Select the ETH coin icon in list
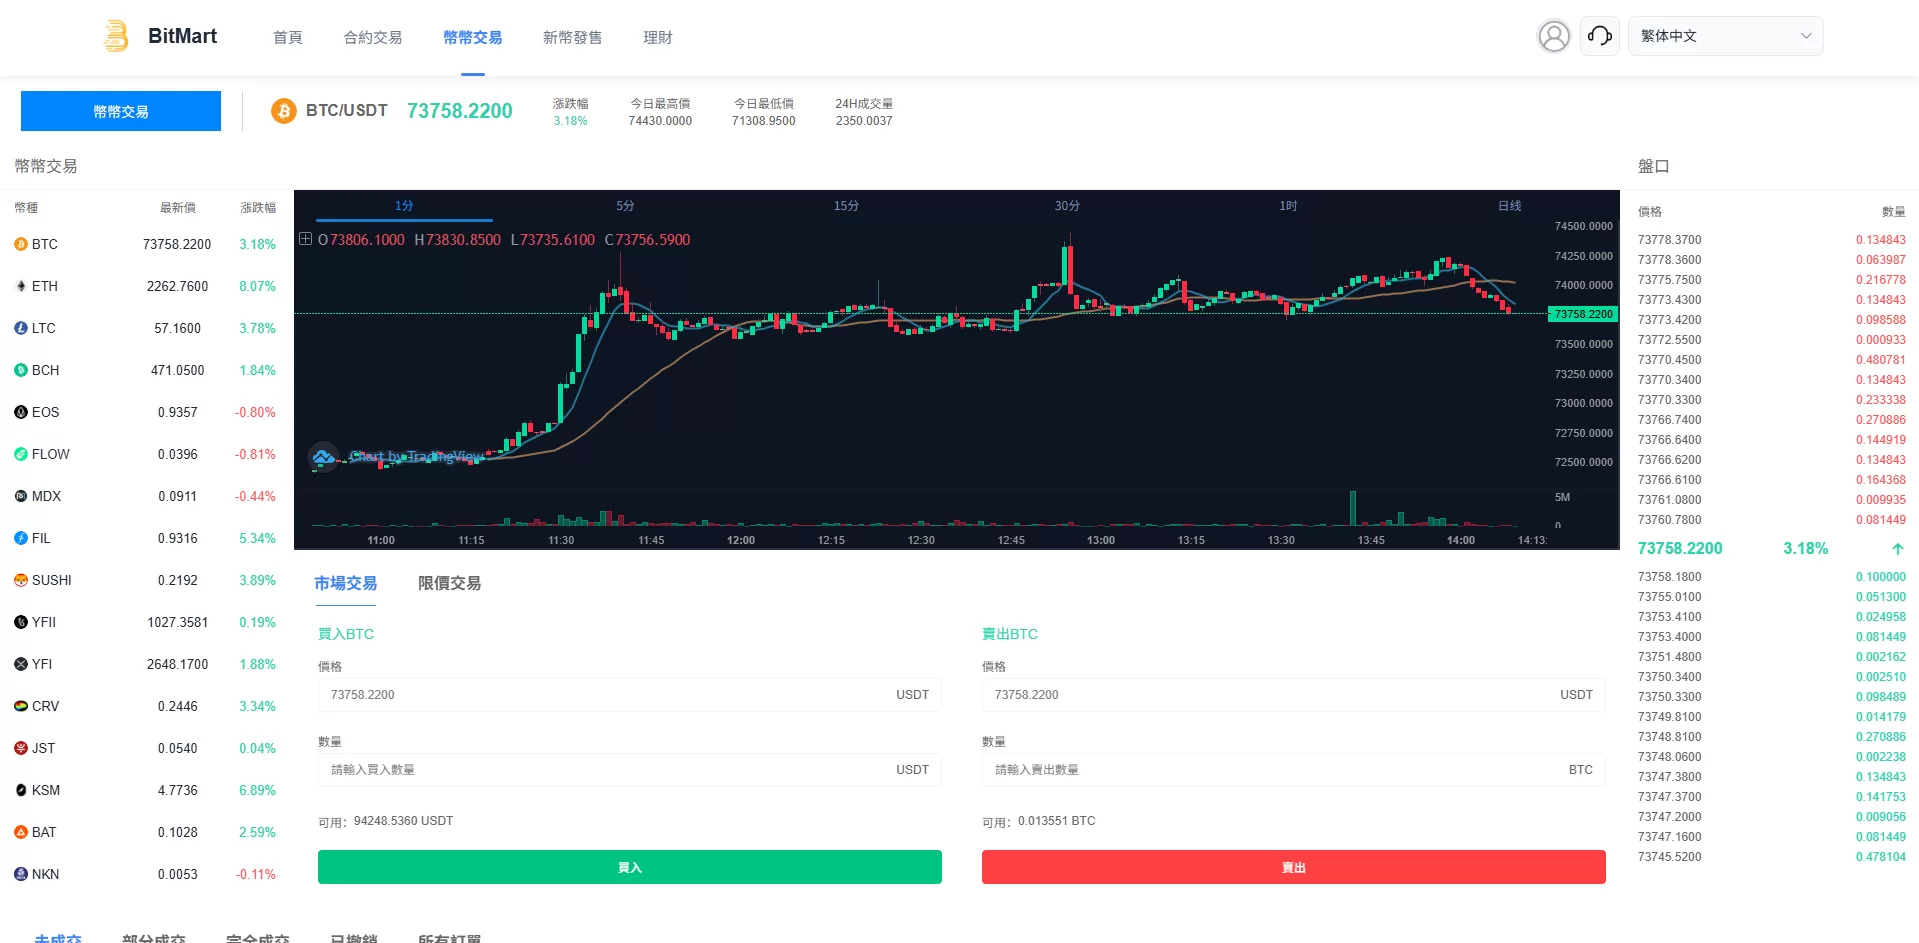 [21, 286]
